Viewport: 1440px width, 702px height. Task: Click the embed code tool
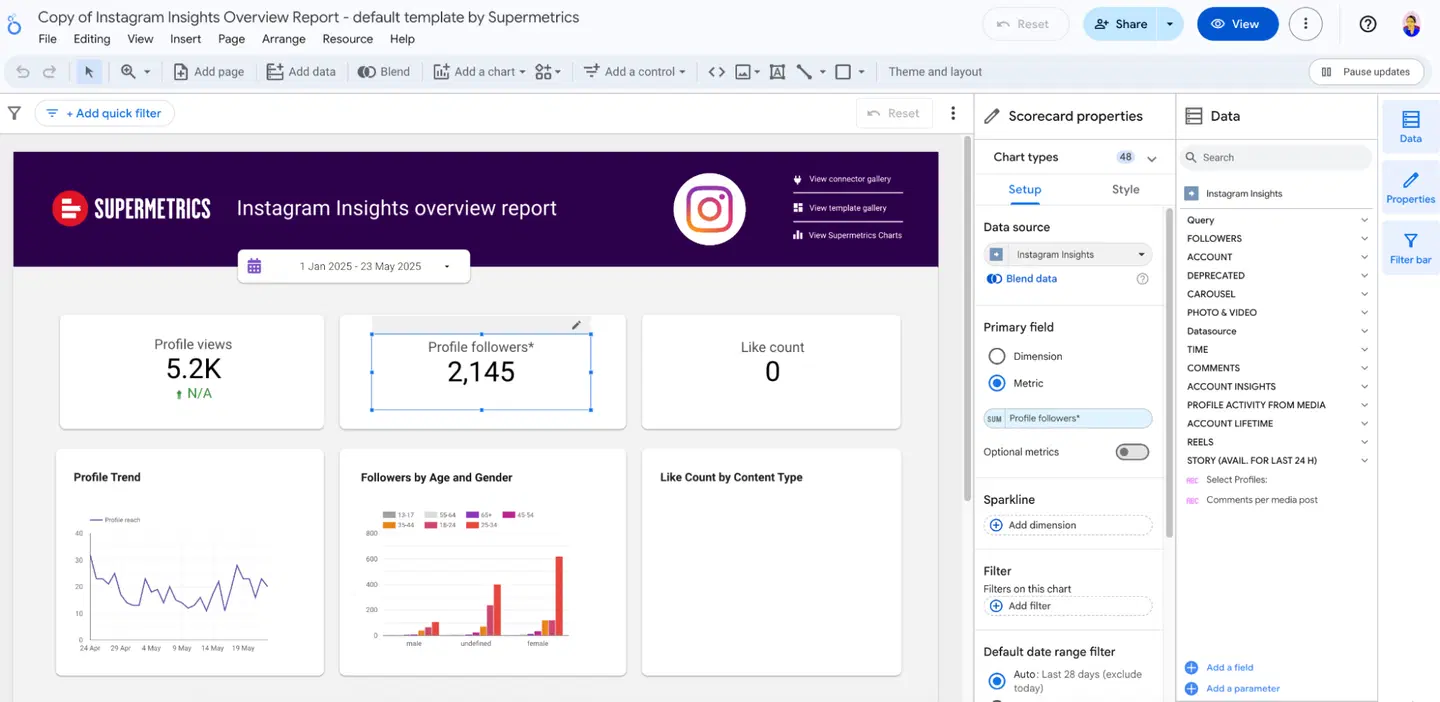[716, 71]
